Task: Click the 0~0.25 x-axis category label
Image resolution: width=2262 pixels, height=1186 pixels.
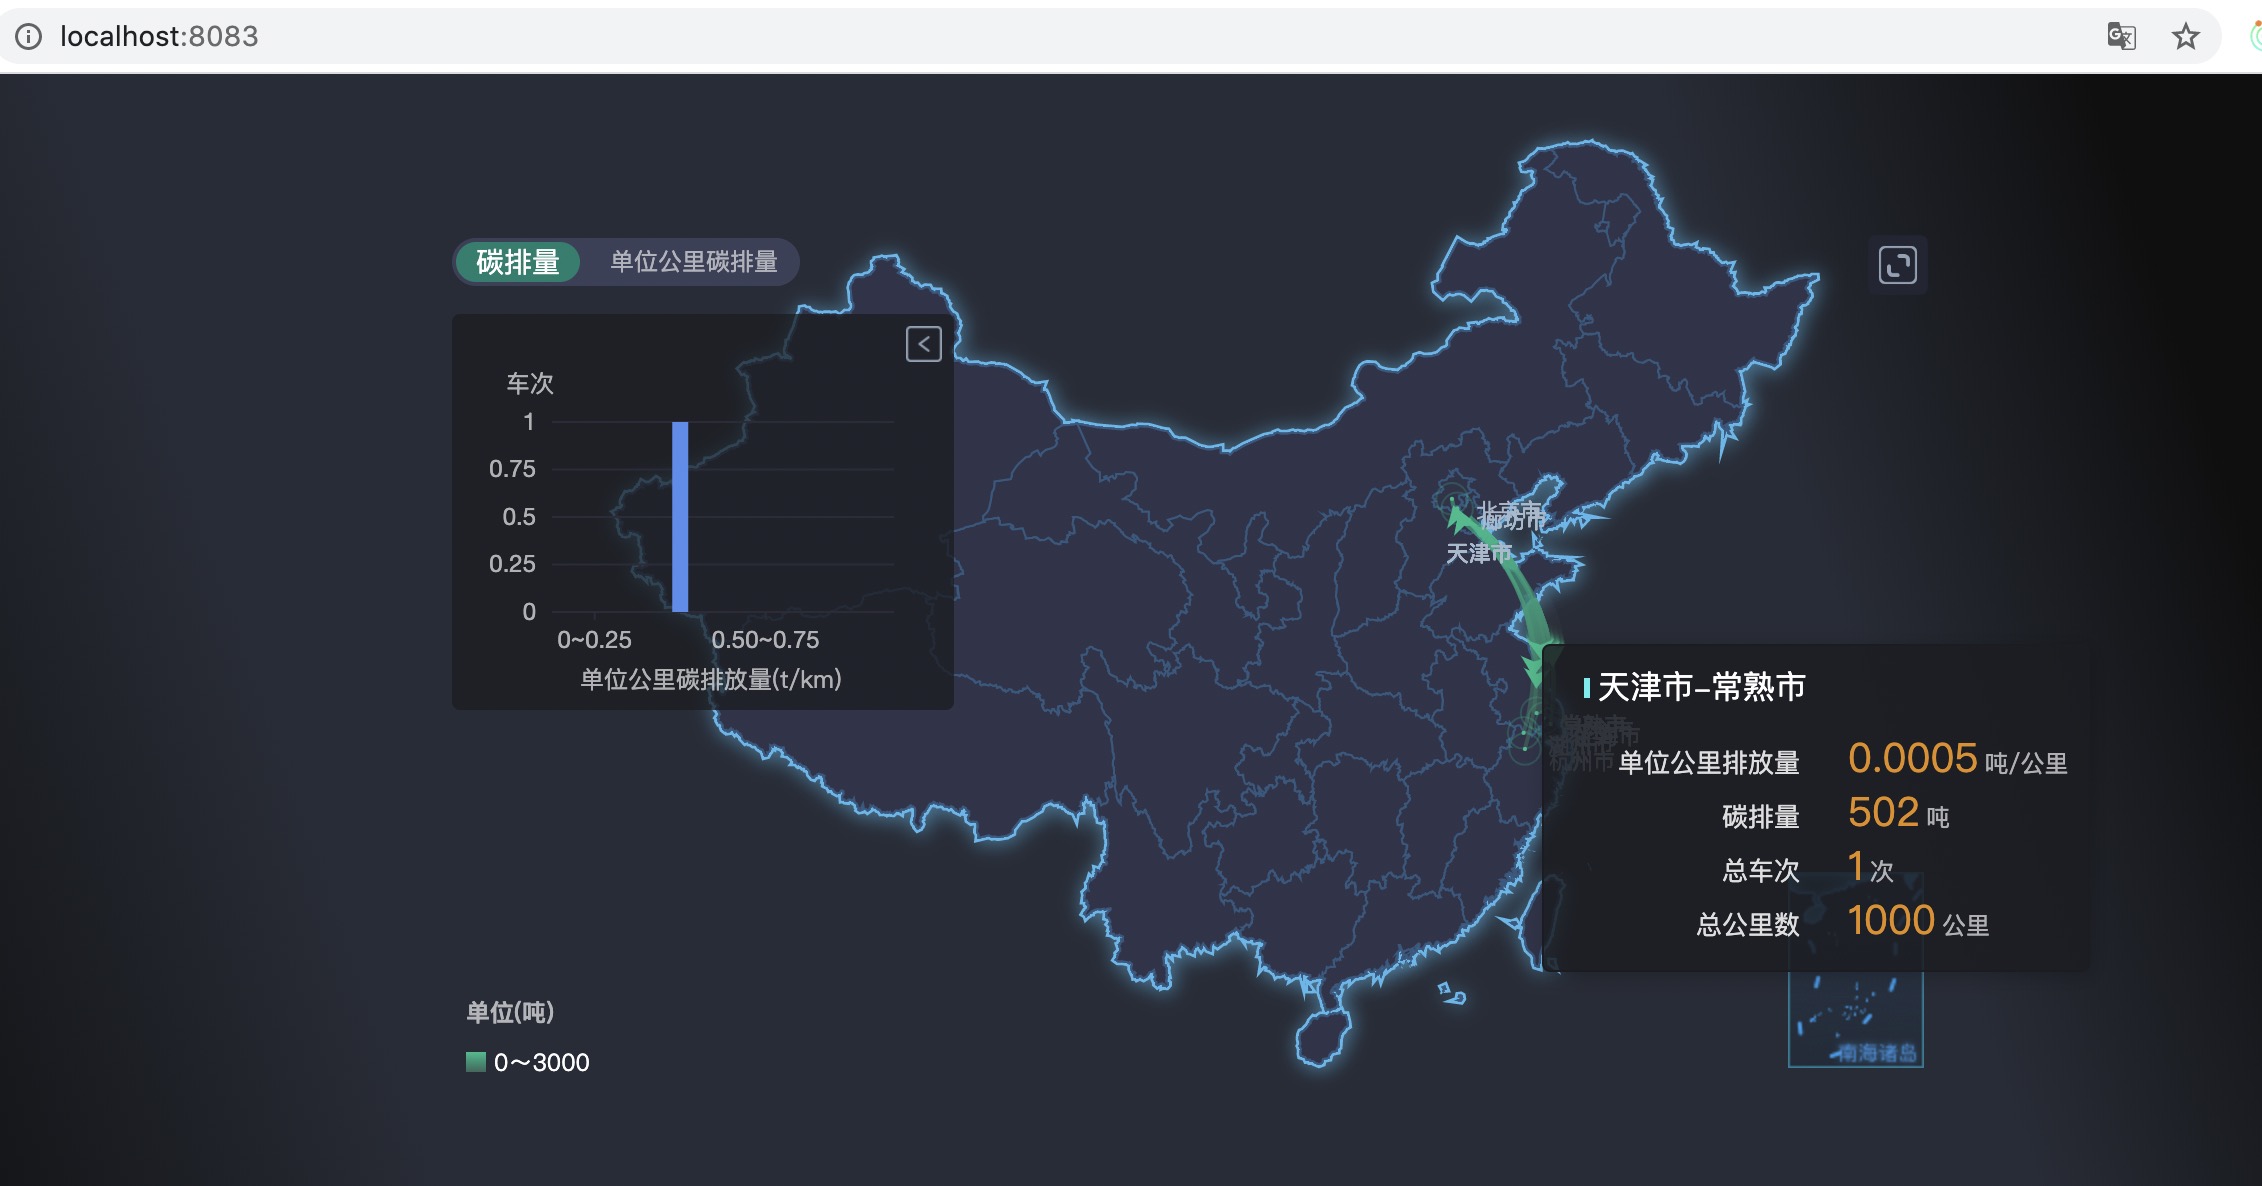Action: 594,639
